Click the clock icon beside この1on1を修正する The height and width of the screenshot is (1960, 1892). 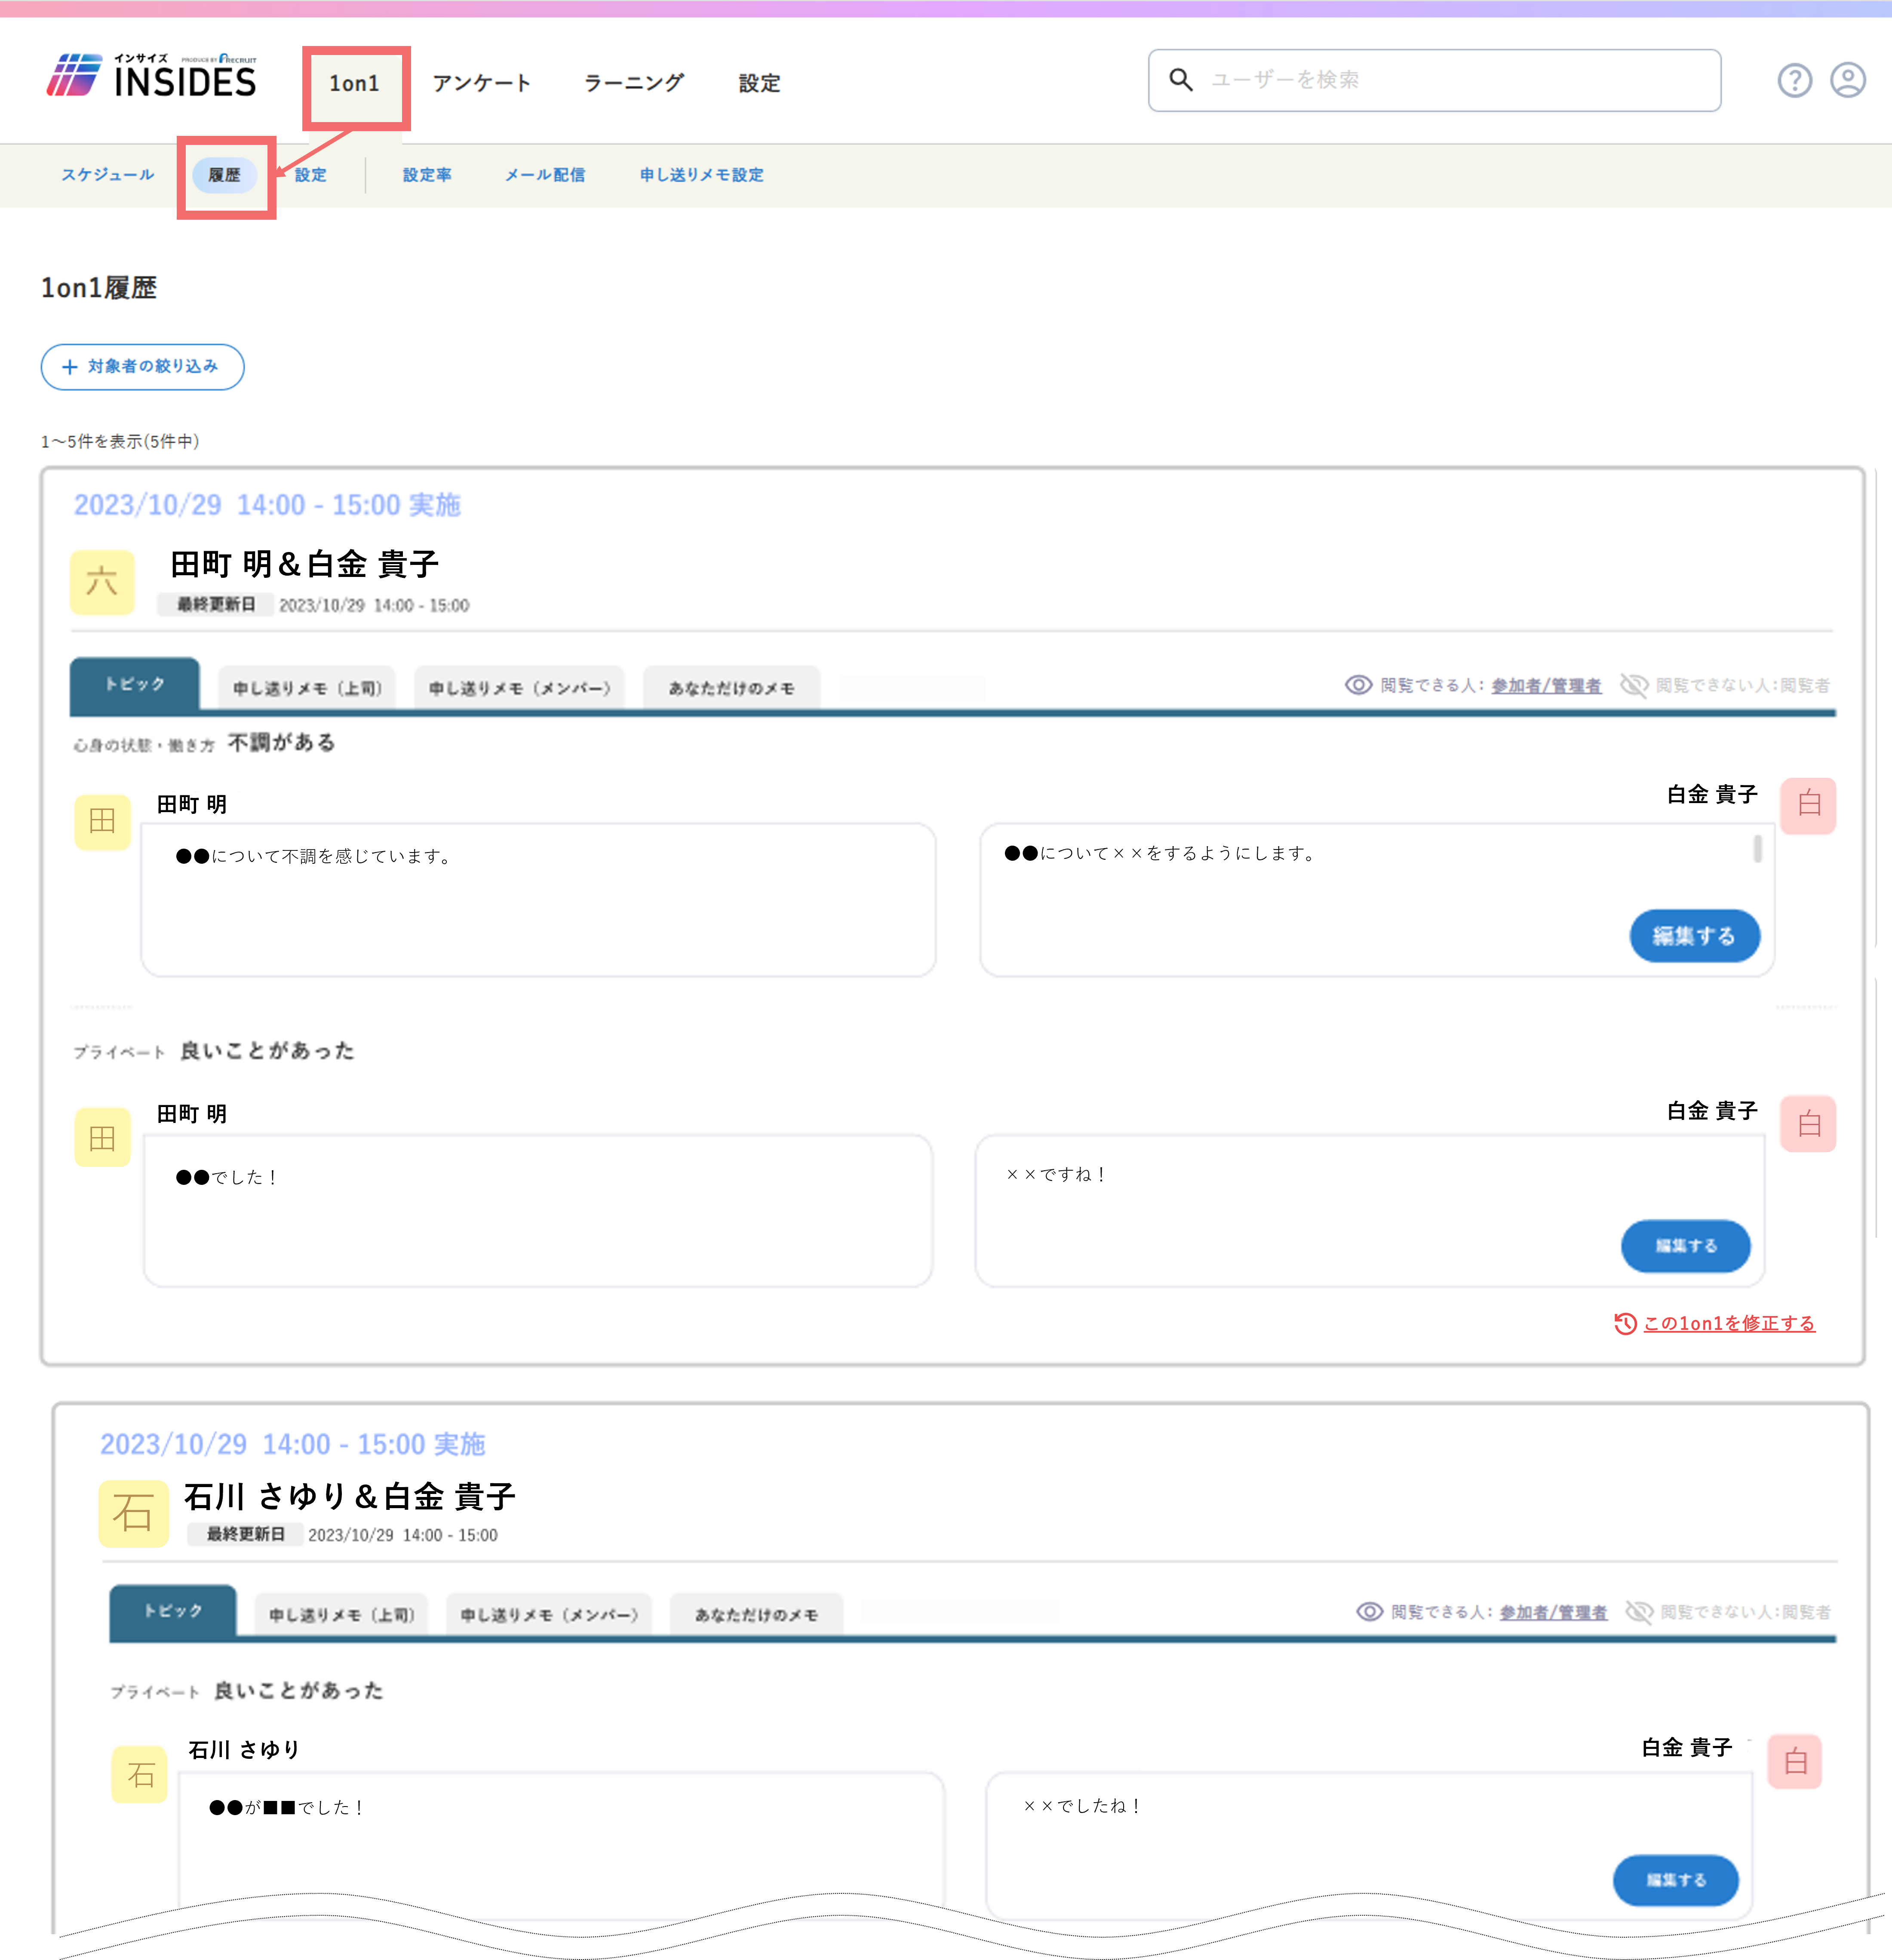click(1625, 1323)
